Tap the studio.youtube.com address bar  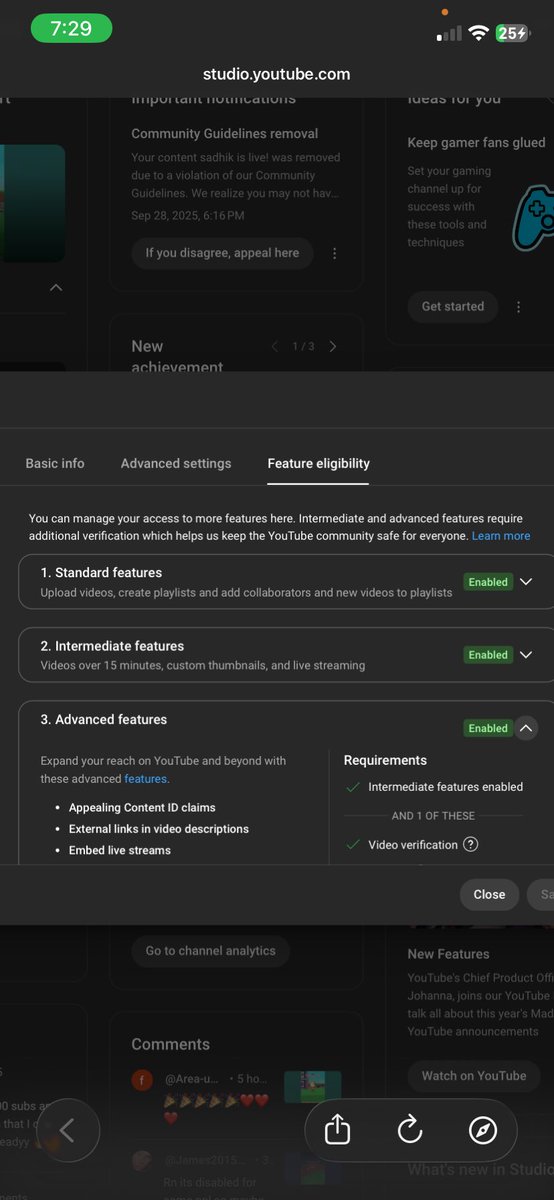click(277, 74)
